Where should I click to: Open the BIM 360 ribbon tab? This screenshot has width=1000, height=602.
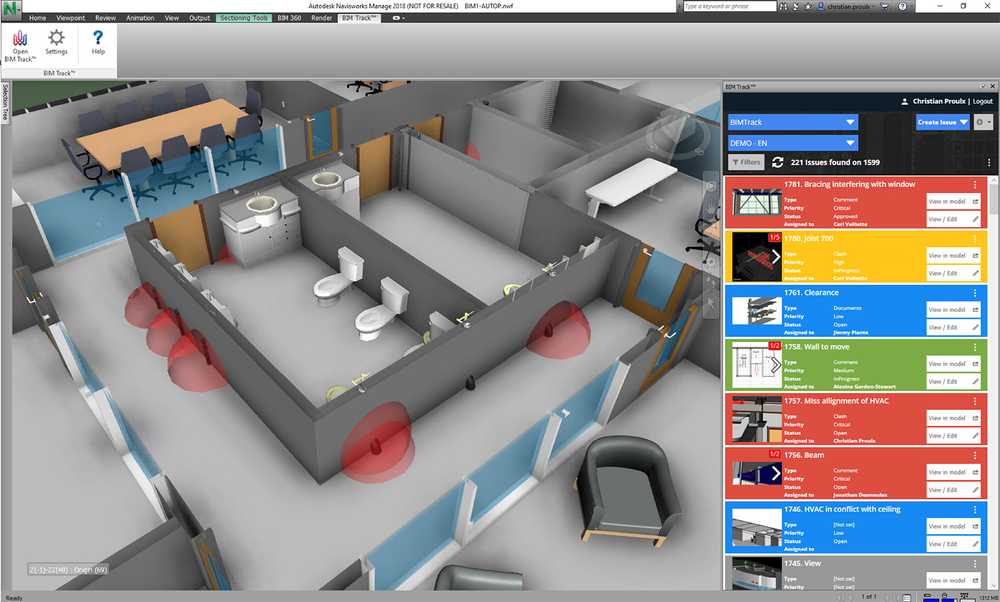[x=289, y=18]
